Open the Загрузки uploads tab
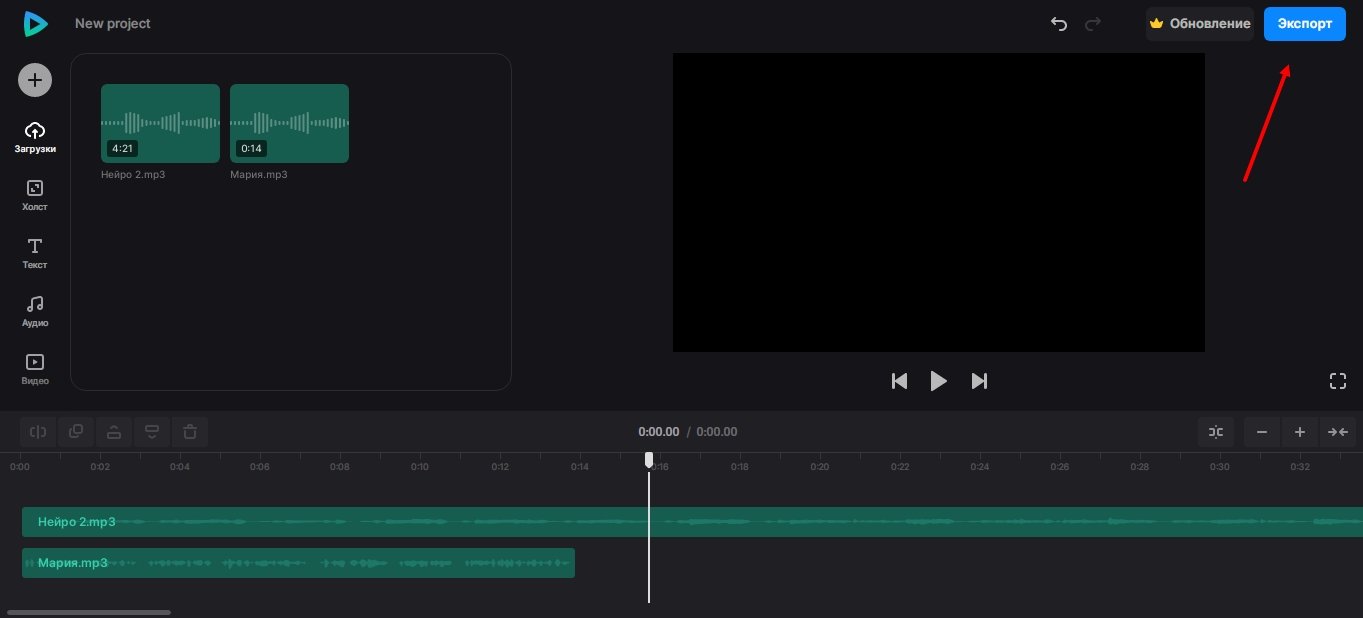 35,137
